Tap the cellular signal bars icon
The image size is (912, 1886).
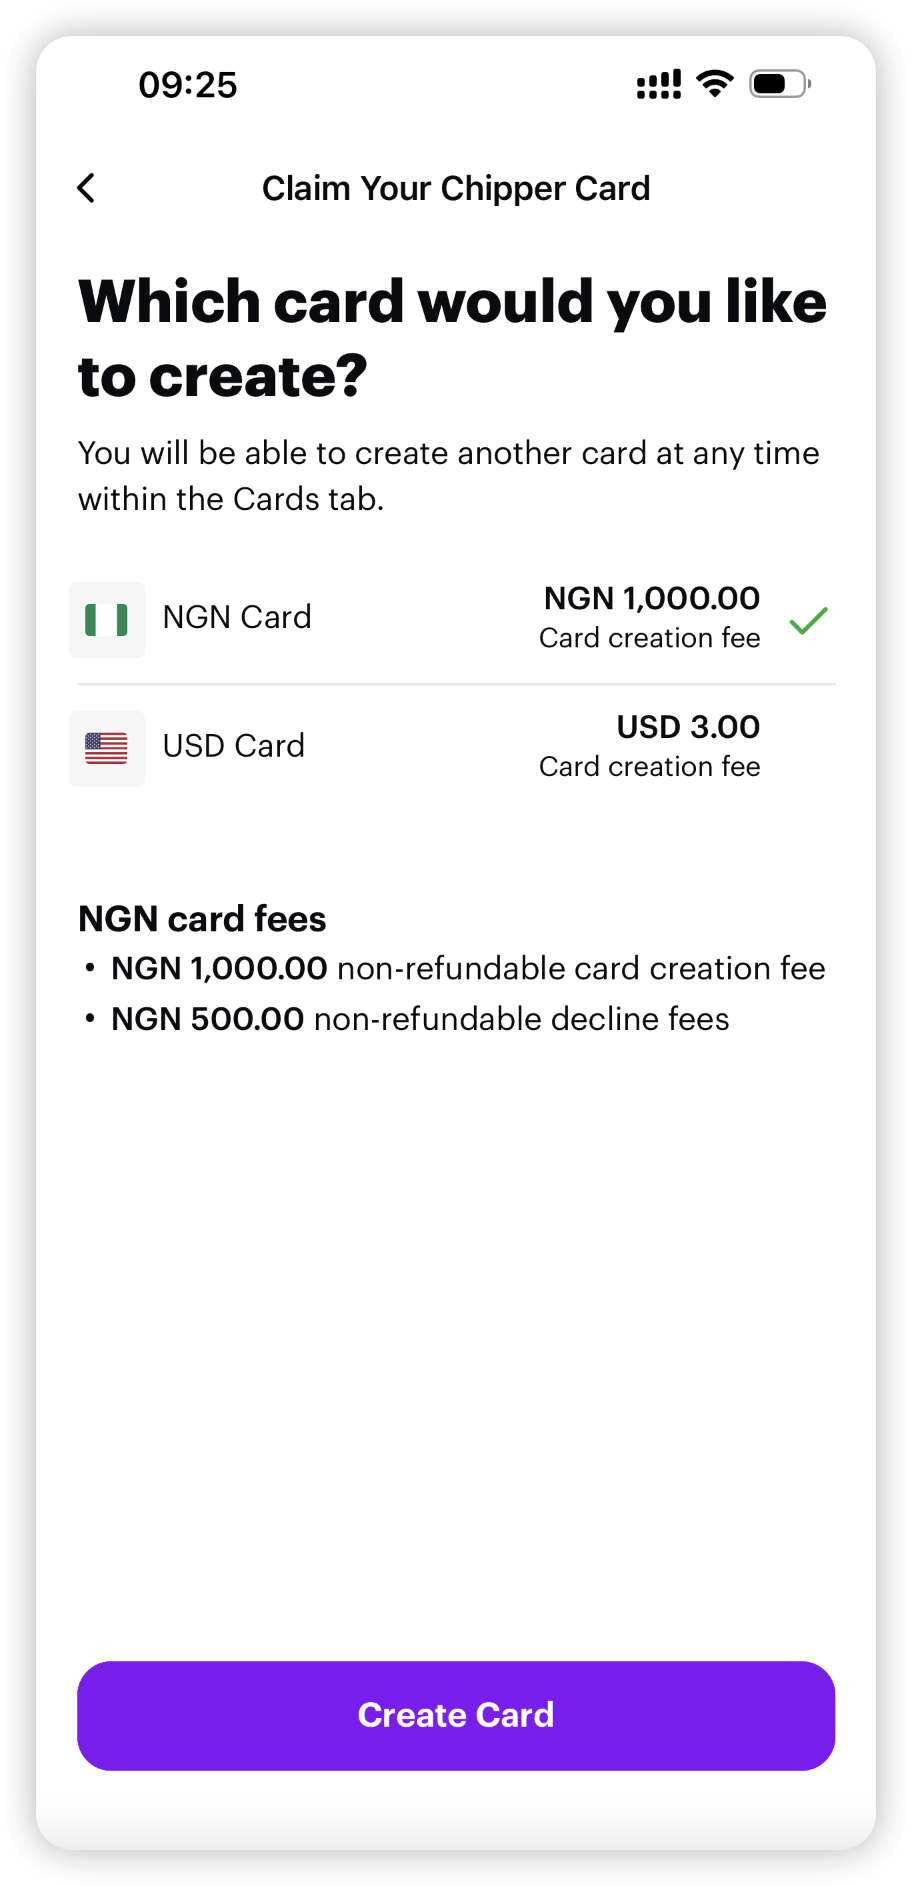tap(659, 85)
